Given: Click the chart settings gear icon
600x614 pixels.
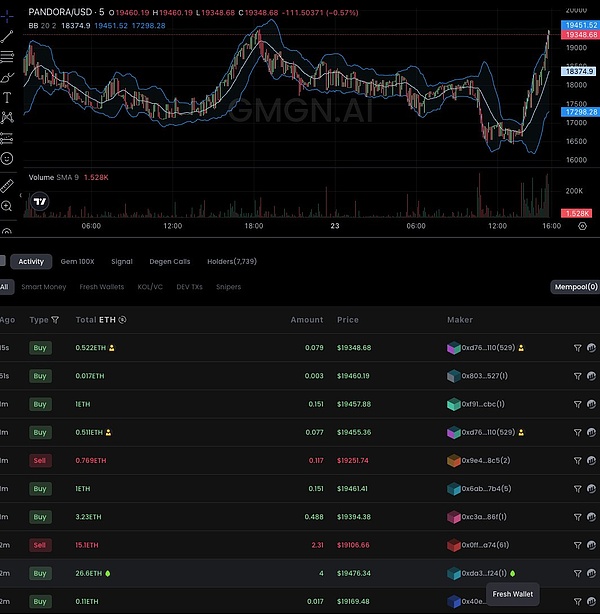Looking at the screenshot, I should pos(583,227).
